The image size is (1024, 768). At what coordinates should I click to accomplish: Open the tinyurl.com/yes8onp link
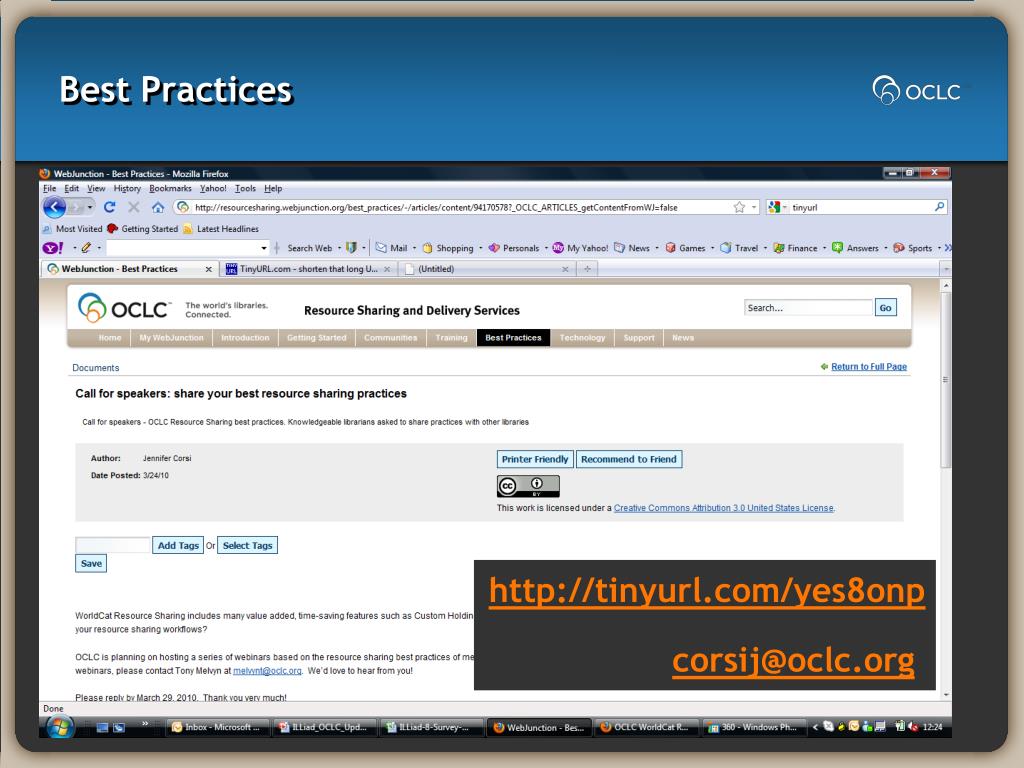[707, 591]
